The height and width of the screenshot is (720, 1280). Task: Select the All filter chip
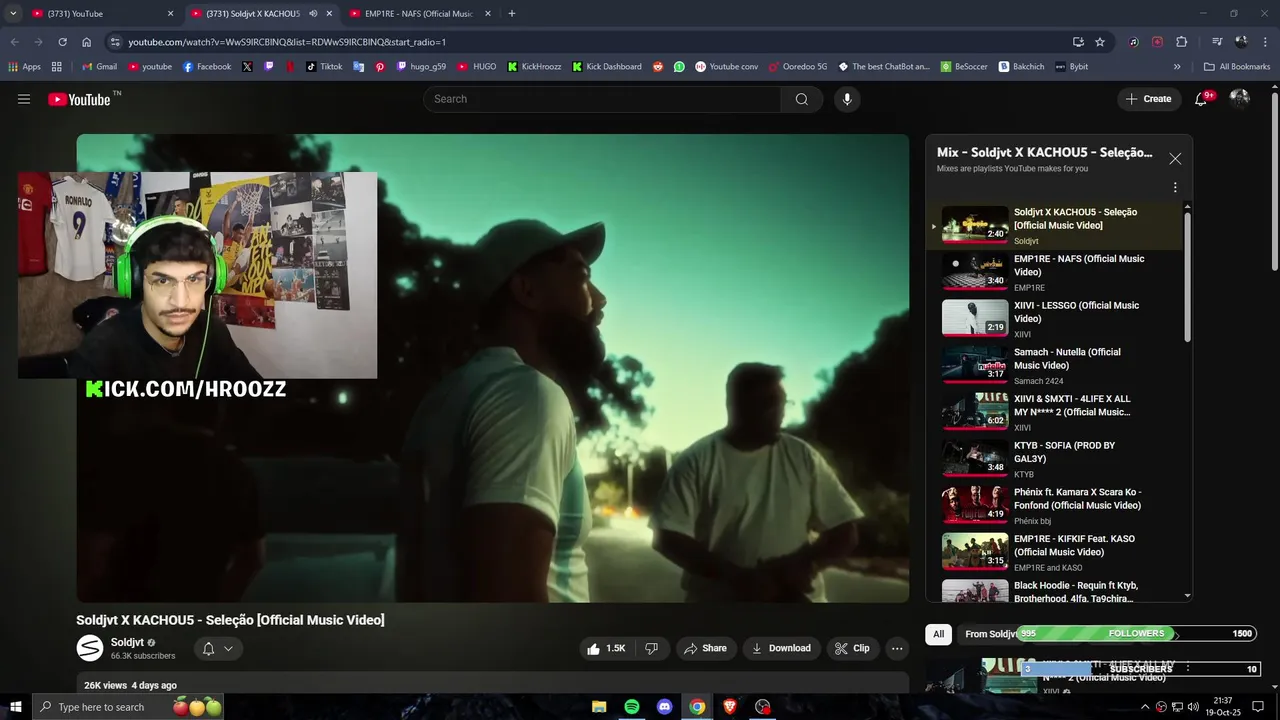[938, 634]
